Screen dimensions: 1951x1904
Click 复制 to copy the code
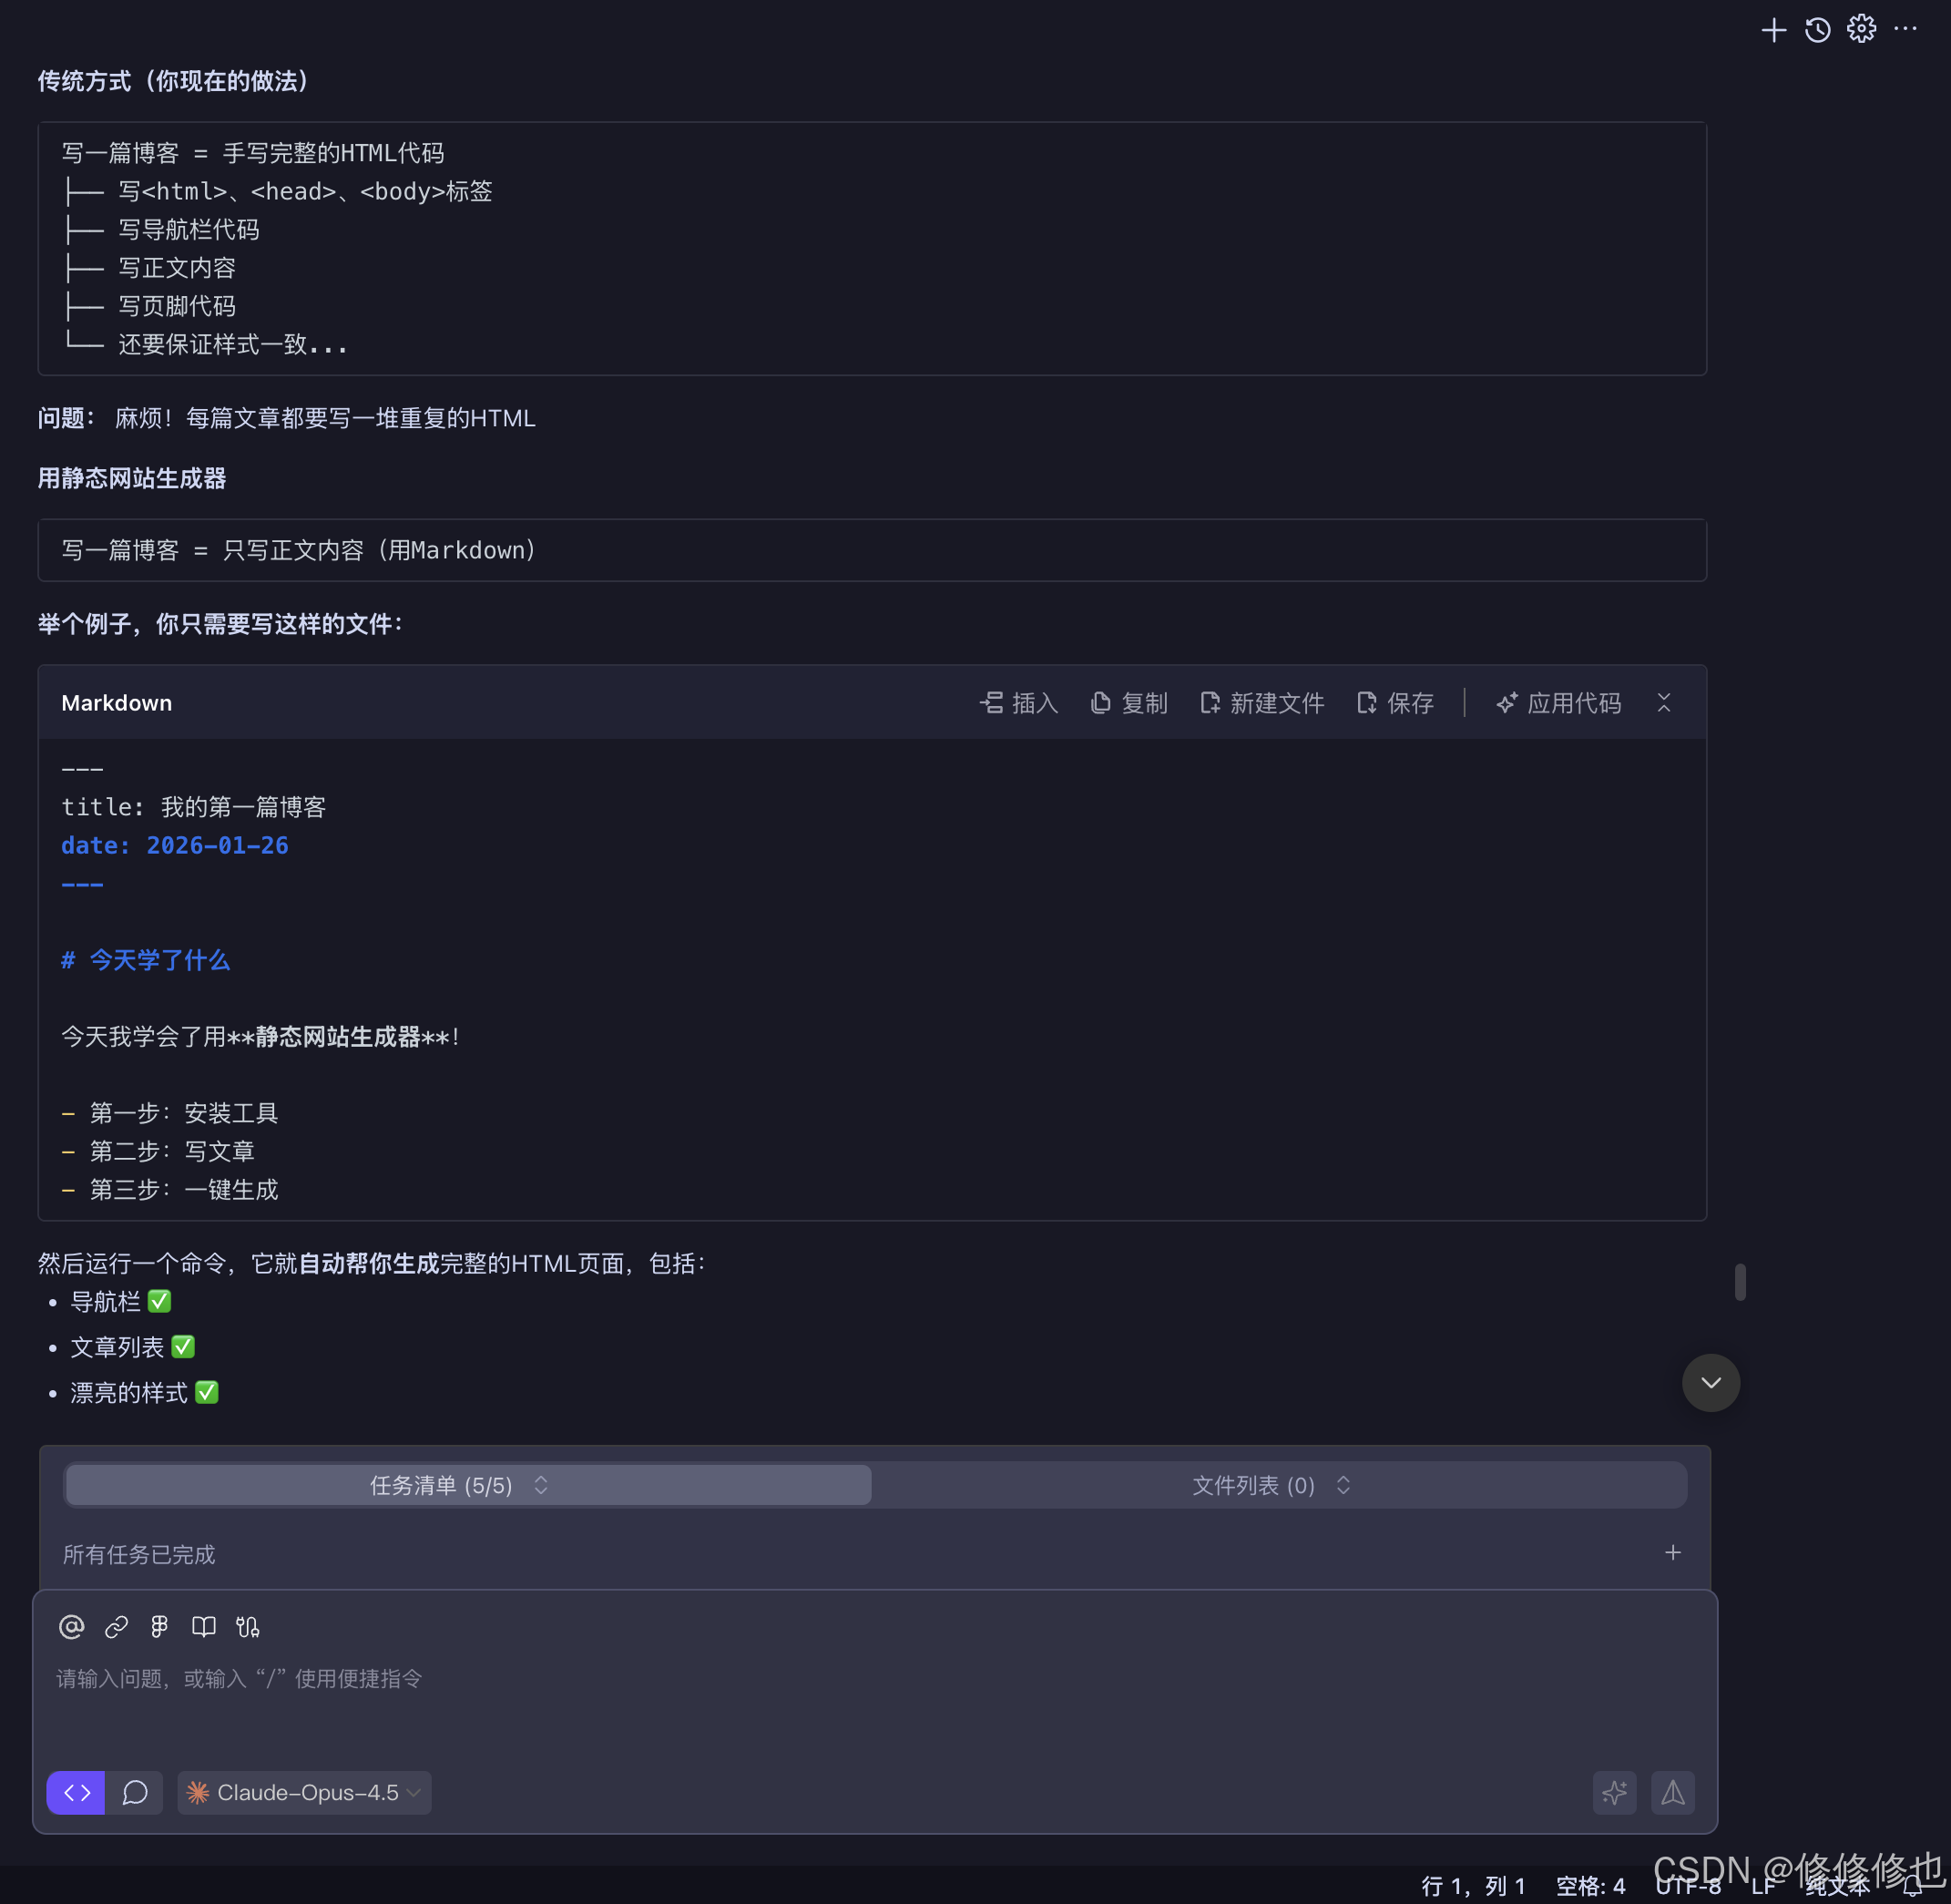(x=1129, y=703)
